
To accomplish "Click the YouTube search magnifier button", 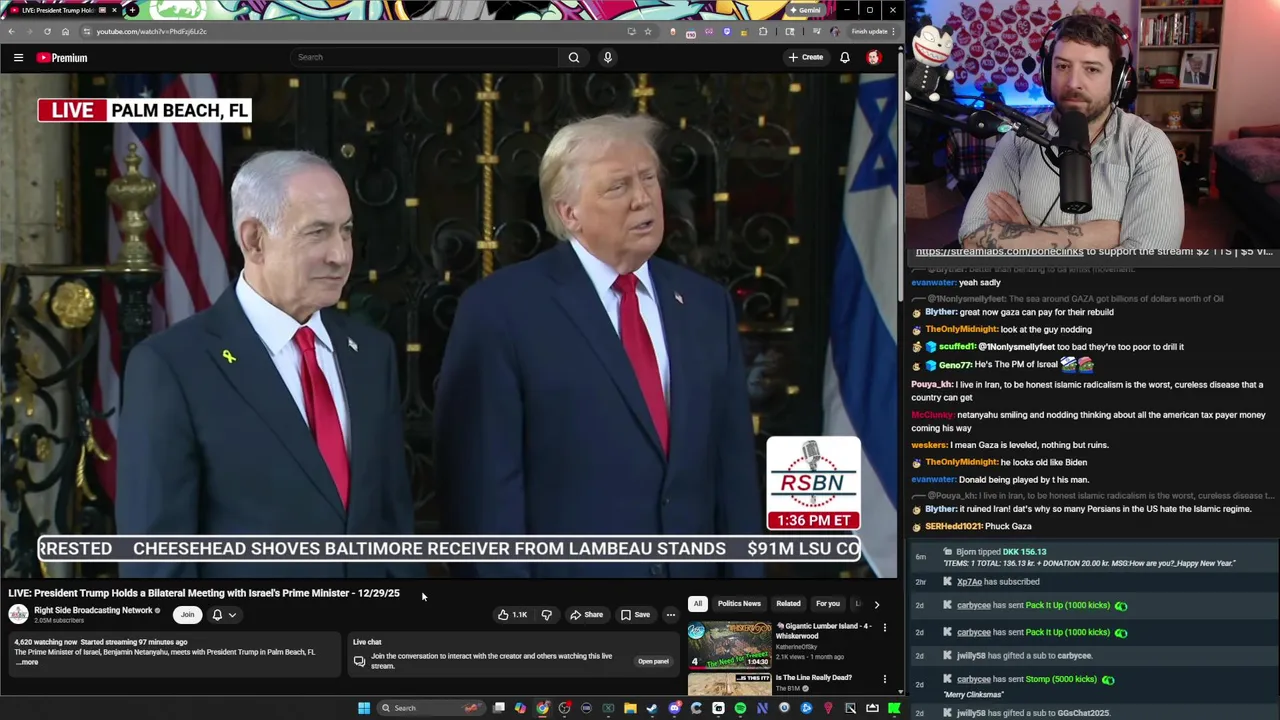I will pyautogui.click(x=574, y=57).
